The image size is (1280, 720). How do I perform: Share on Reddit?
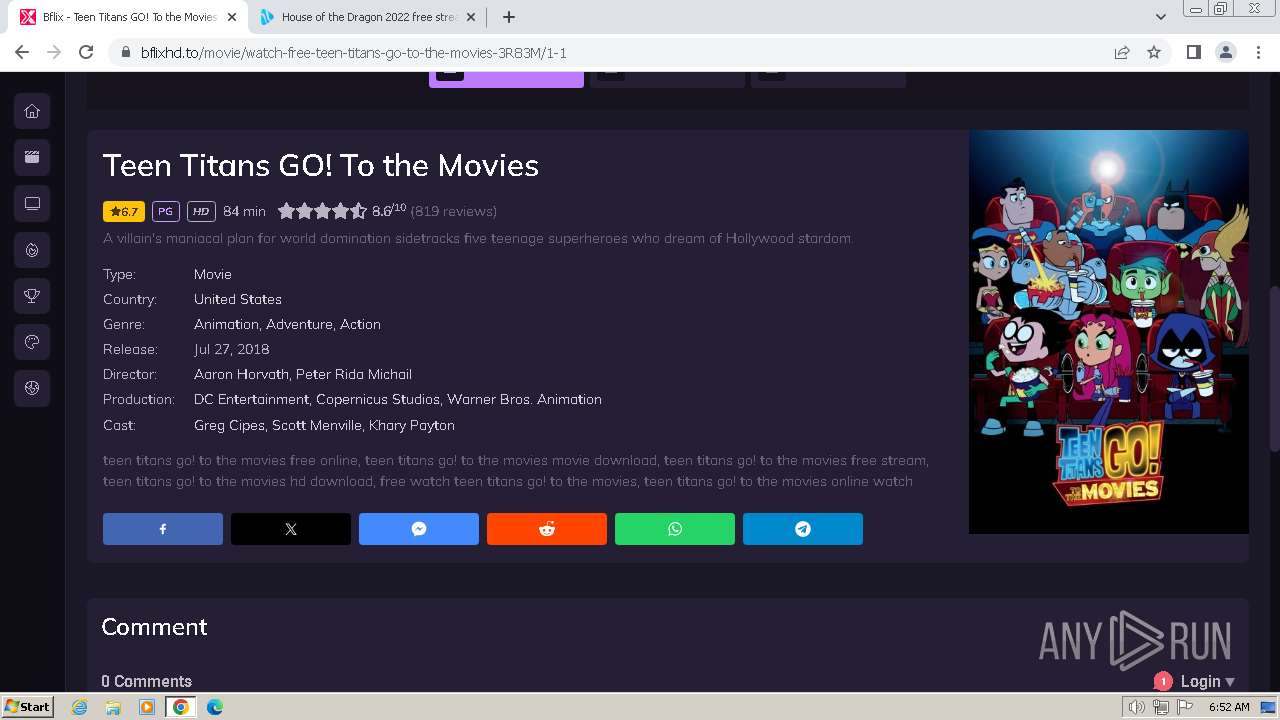pyautogui.click(x=547, y=529)
